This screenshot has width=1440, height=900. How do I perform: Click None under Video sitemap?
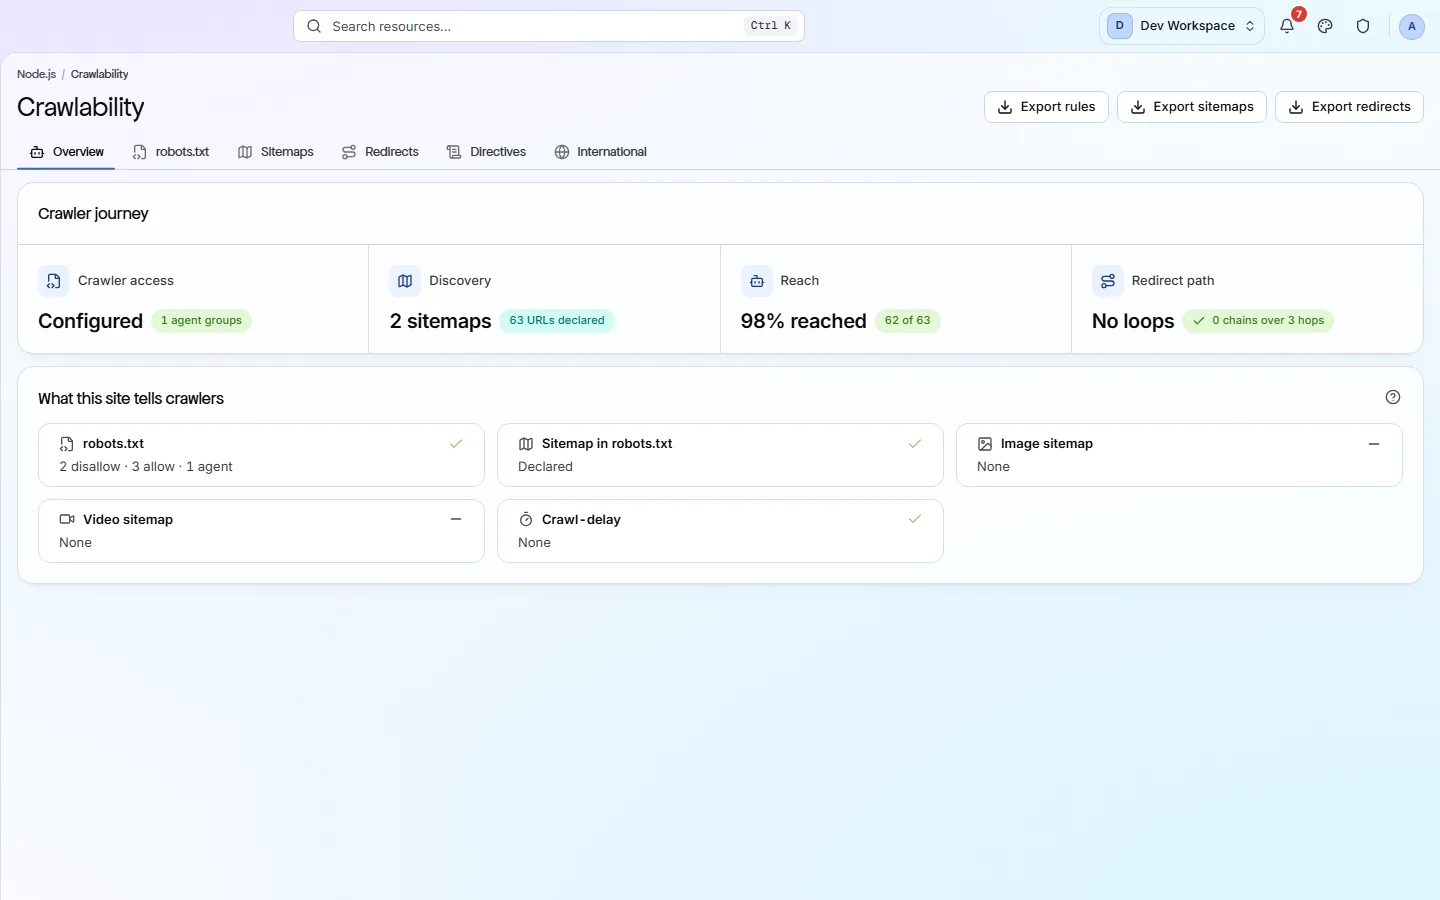(x=75, y=543)
